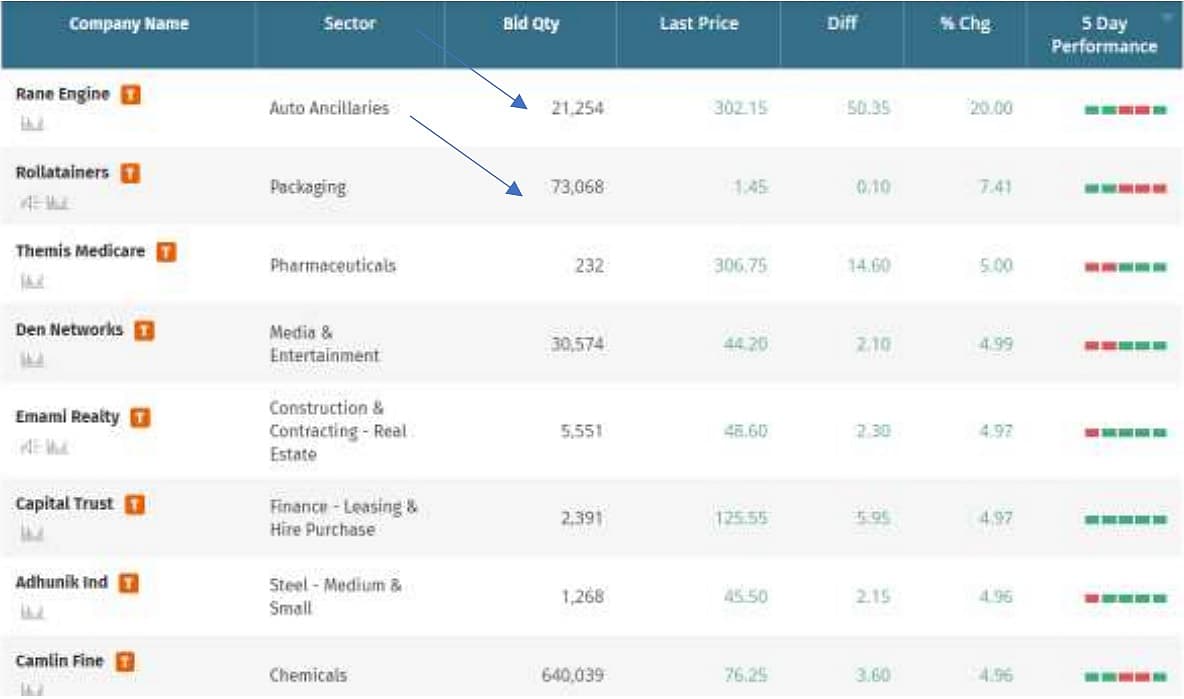Open the Emami Realty company link
Image resolution: width=1184 pixels, height=699 pixels.
(67, 417)
